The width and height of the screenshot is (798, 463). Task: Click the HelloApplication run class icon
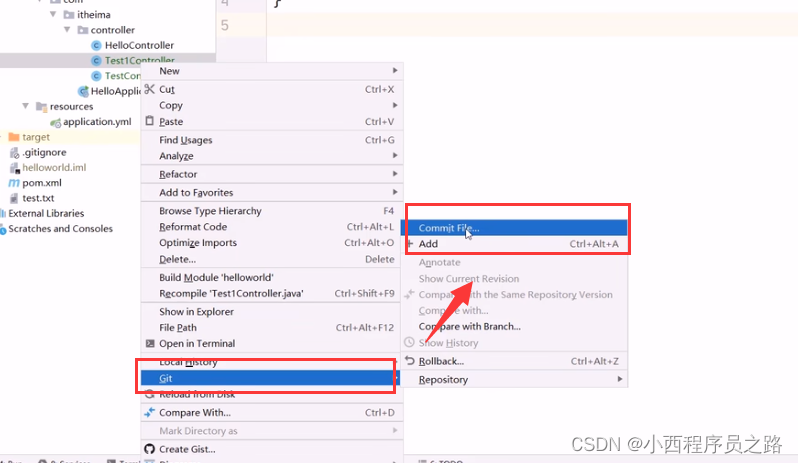pyautogui.click(x=83, y=91)
